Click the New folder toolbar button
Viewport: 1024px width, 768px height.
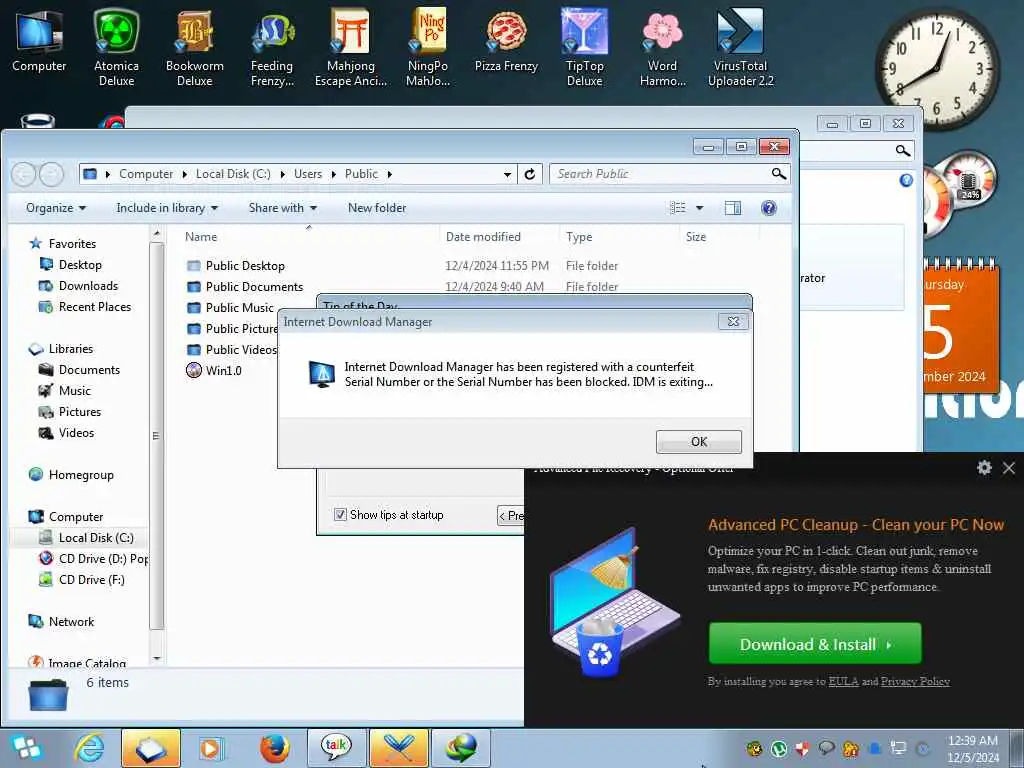point(377,208)
